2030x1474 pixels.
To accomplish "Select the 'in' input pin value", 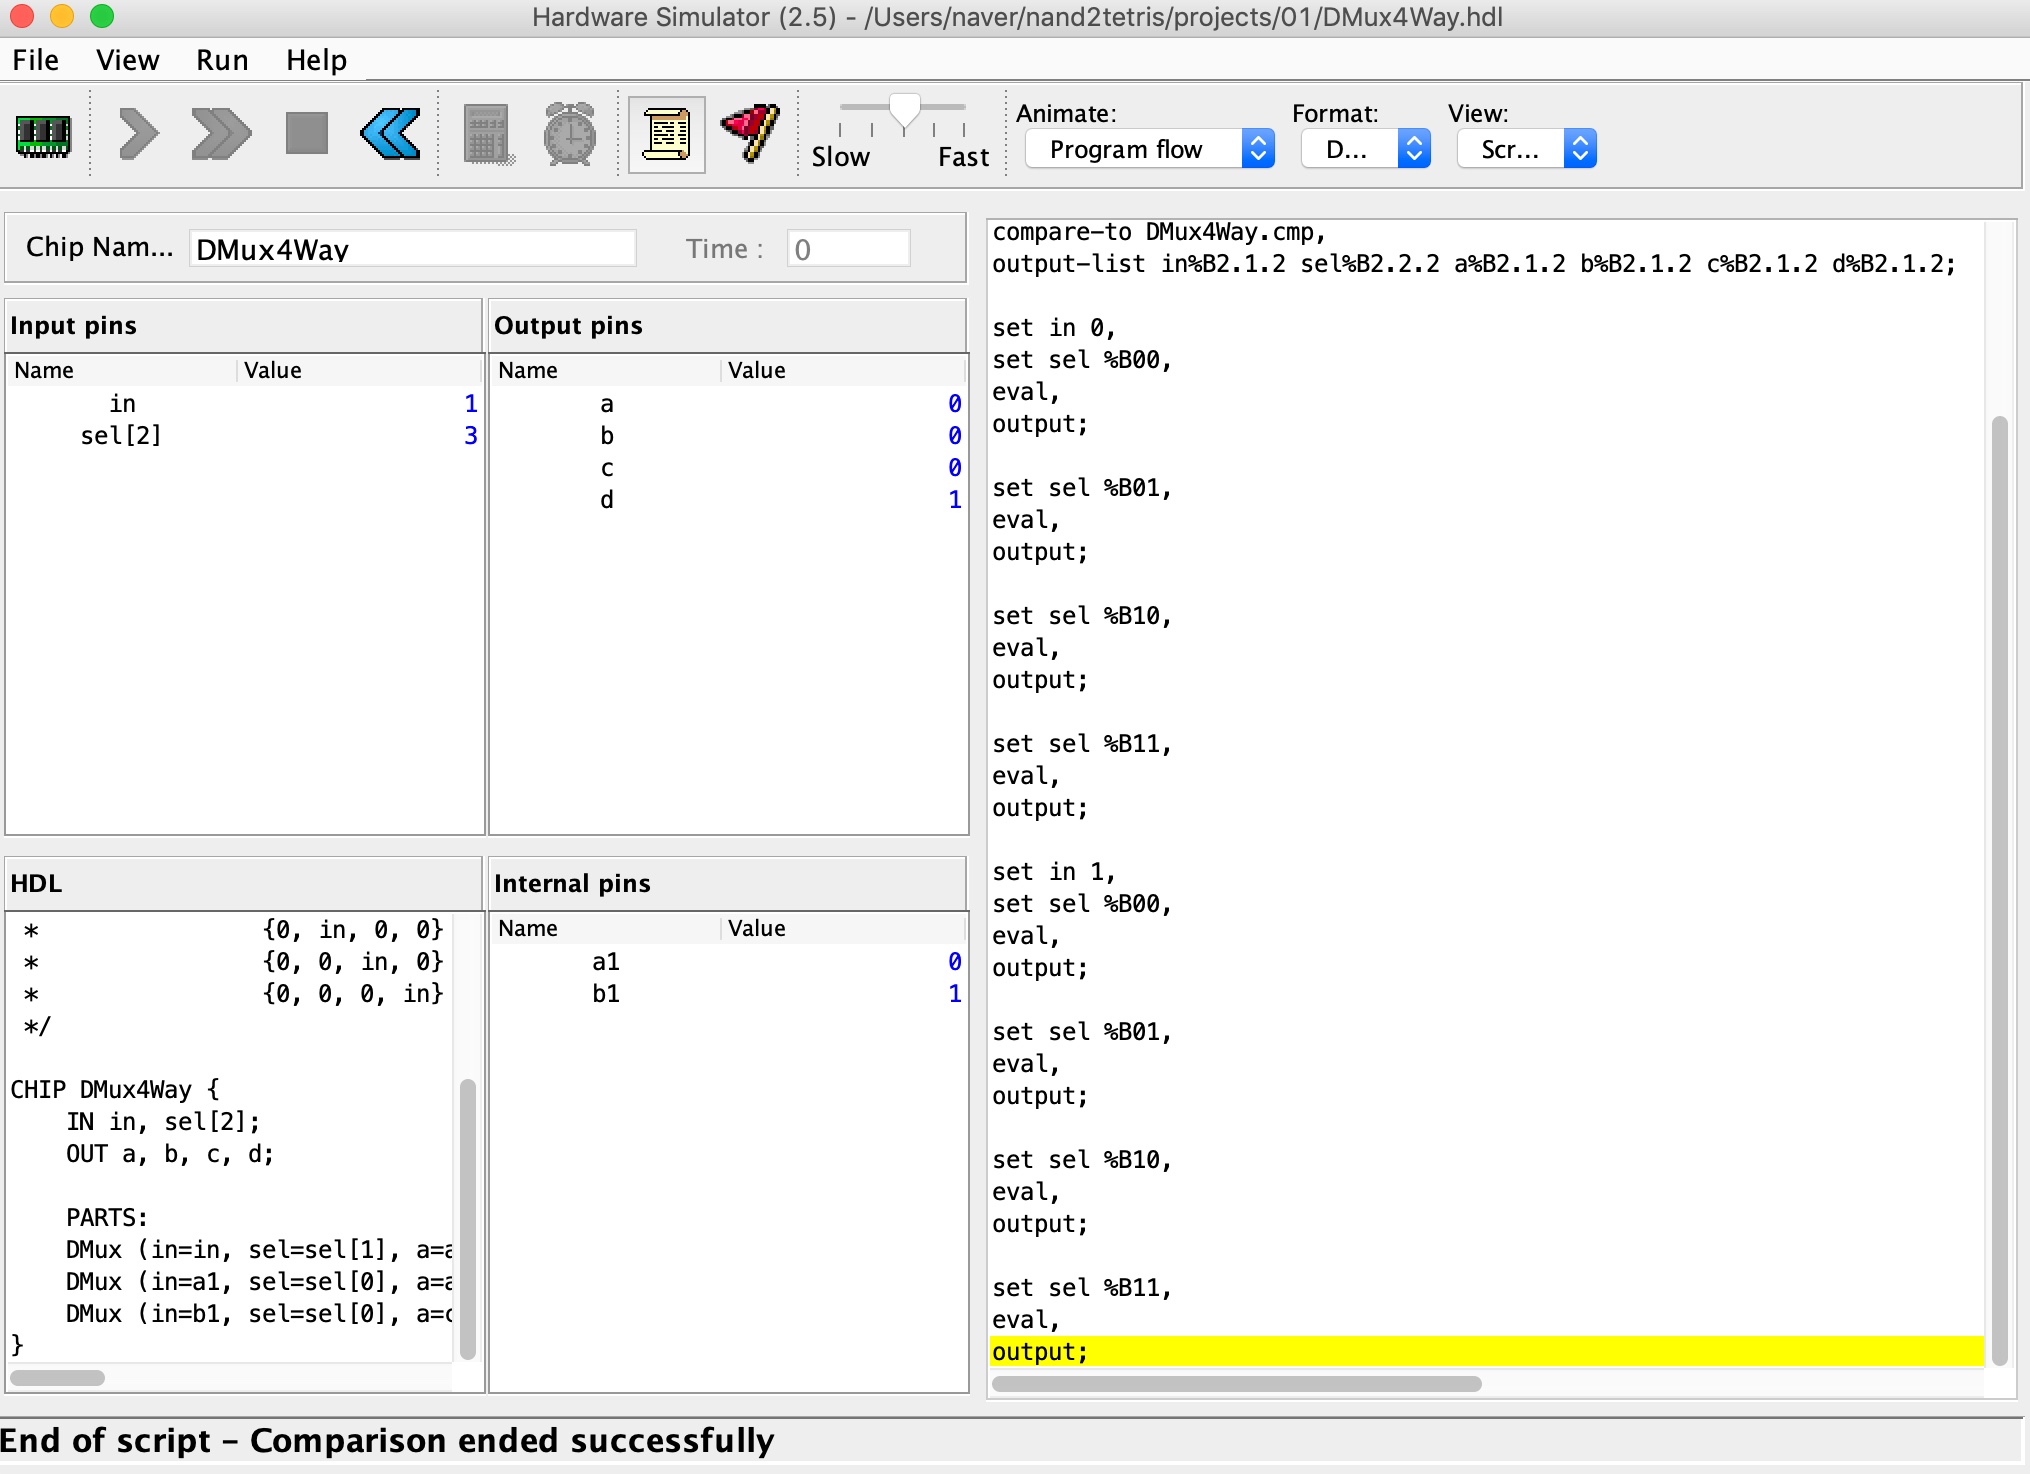I will click(471, 404).
